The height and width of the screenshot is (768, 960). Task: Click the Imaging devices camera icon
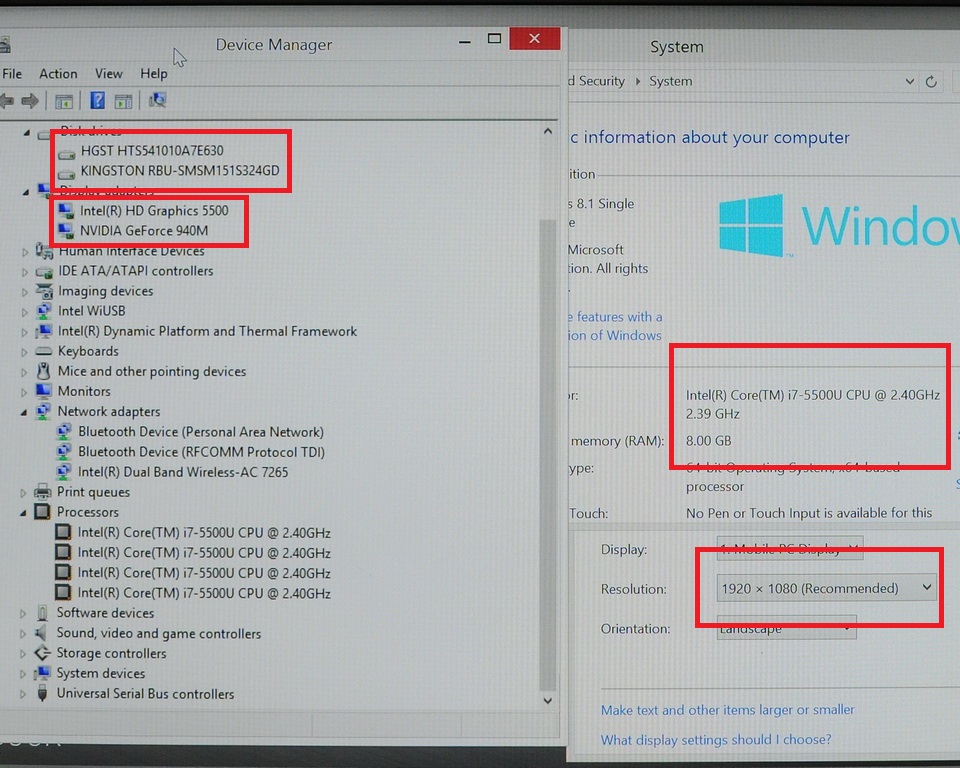(44, 291)
